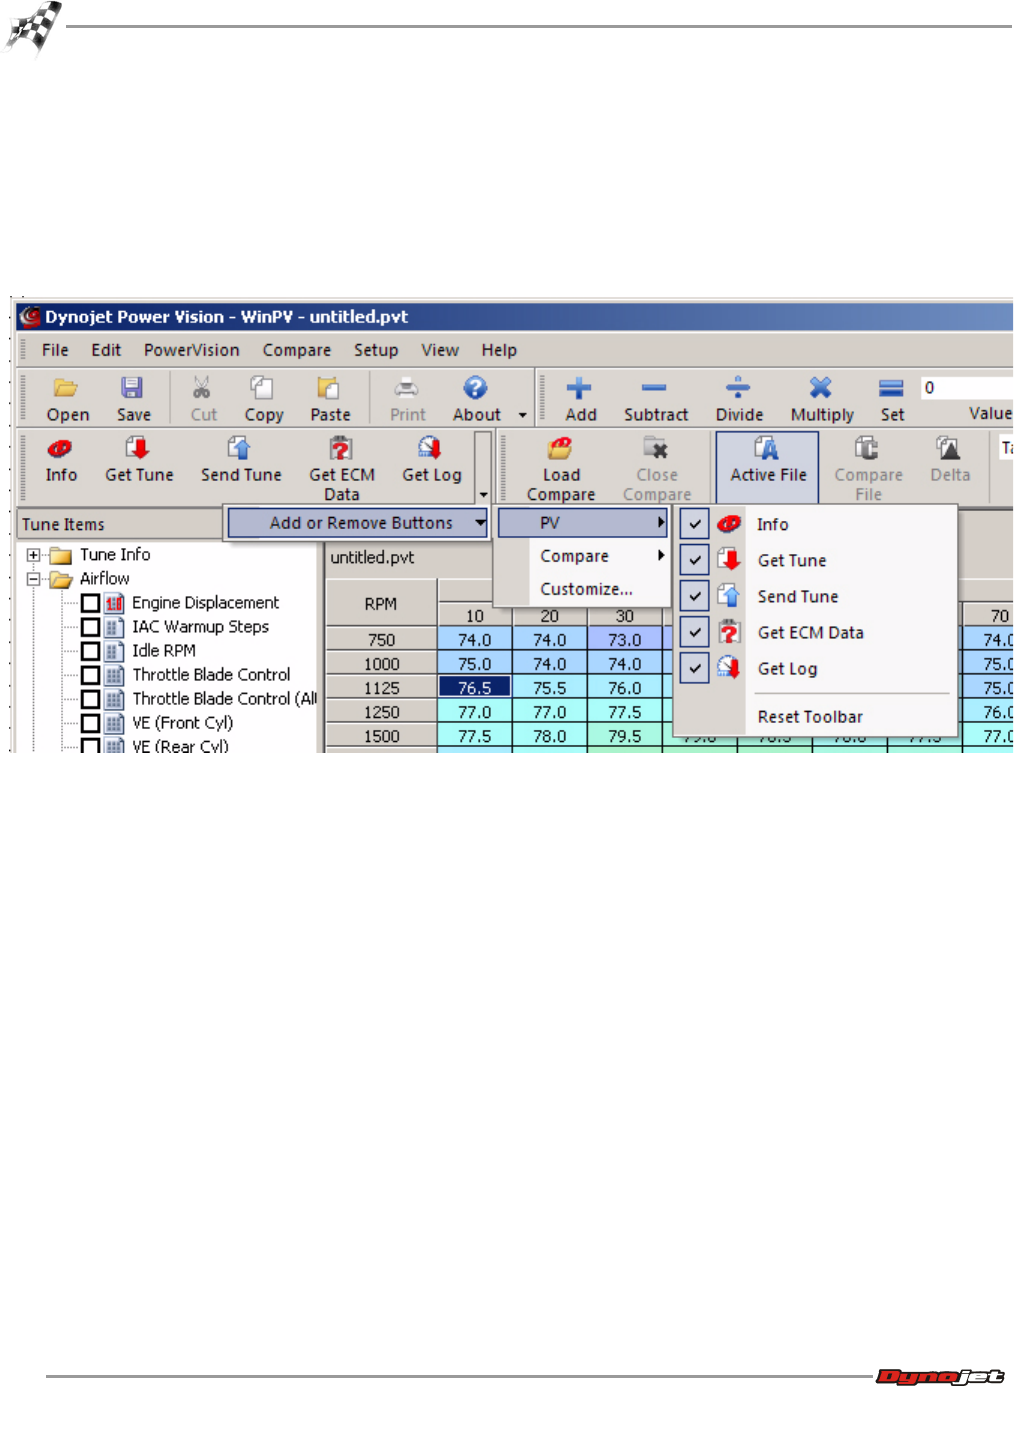
Task: Select the highlighted 76.5 table cell
Action: pos(475,688)
